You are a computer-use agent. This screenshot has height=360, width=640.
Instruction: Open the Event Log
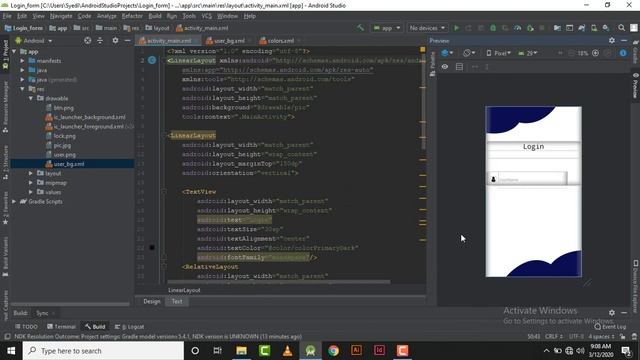coord(610,327)
